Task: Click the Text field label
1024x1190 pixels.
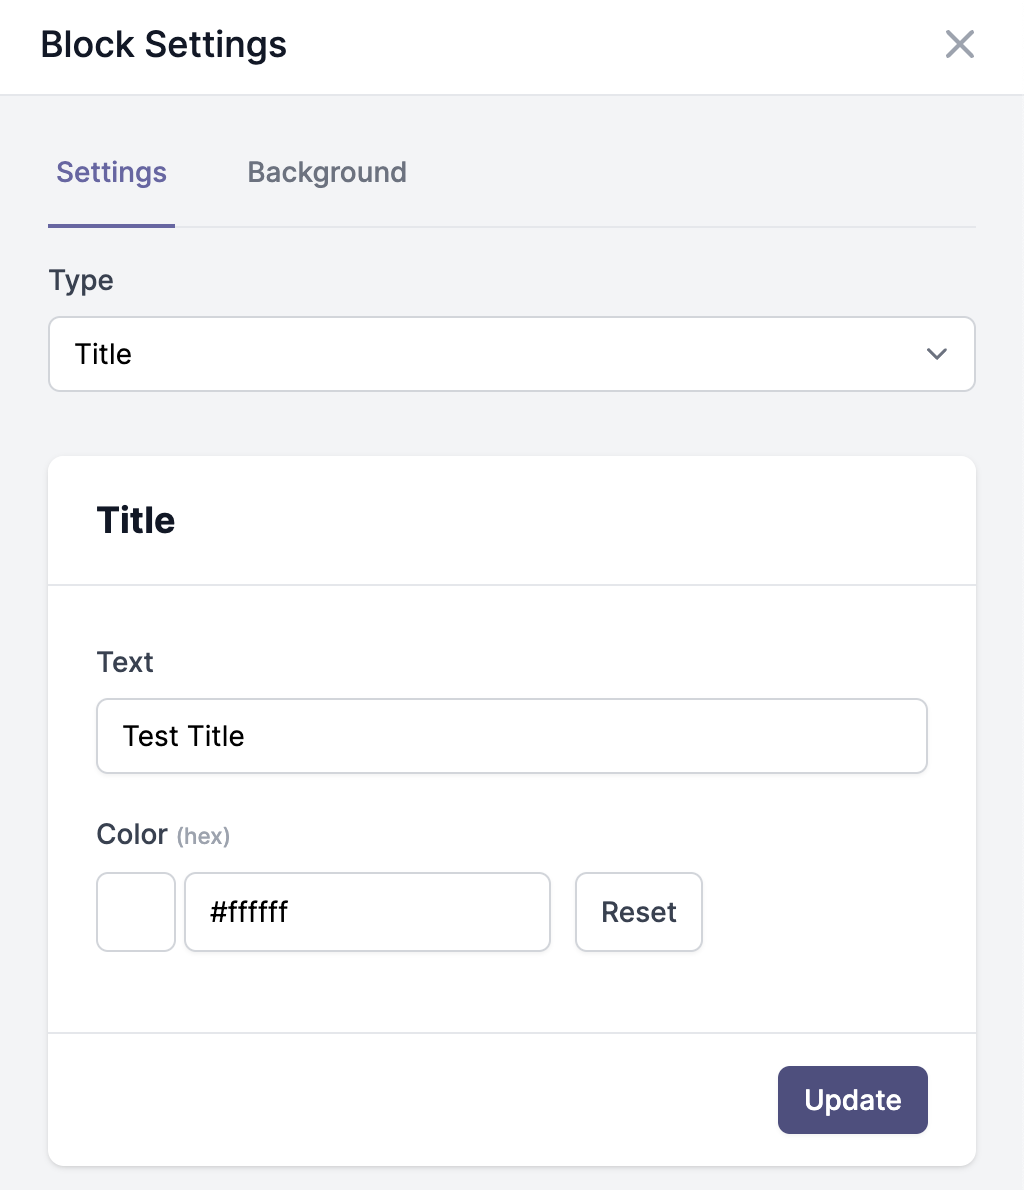Action: click(125, 662)
